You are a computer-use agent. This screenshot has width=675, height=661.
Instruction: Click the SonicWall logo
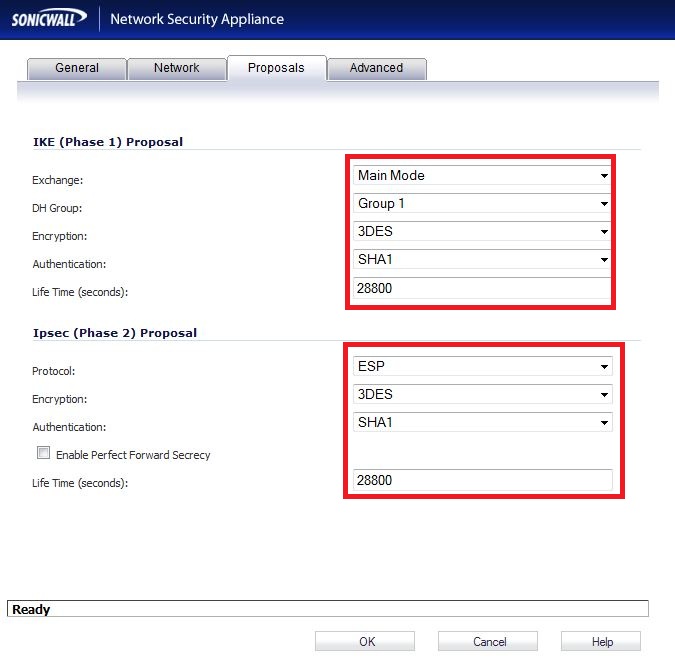click(x=48, y=19)
